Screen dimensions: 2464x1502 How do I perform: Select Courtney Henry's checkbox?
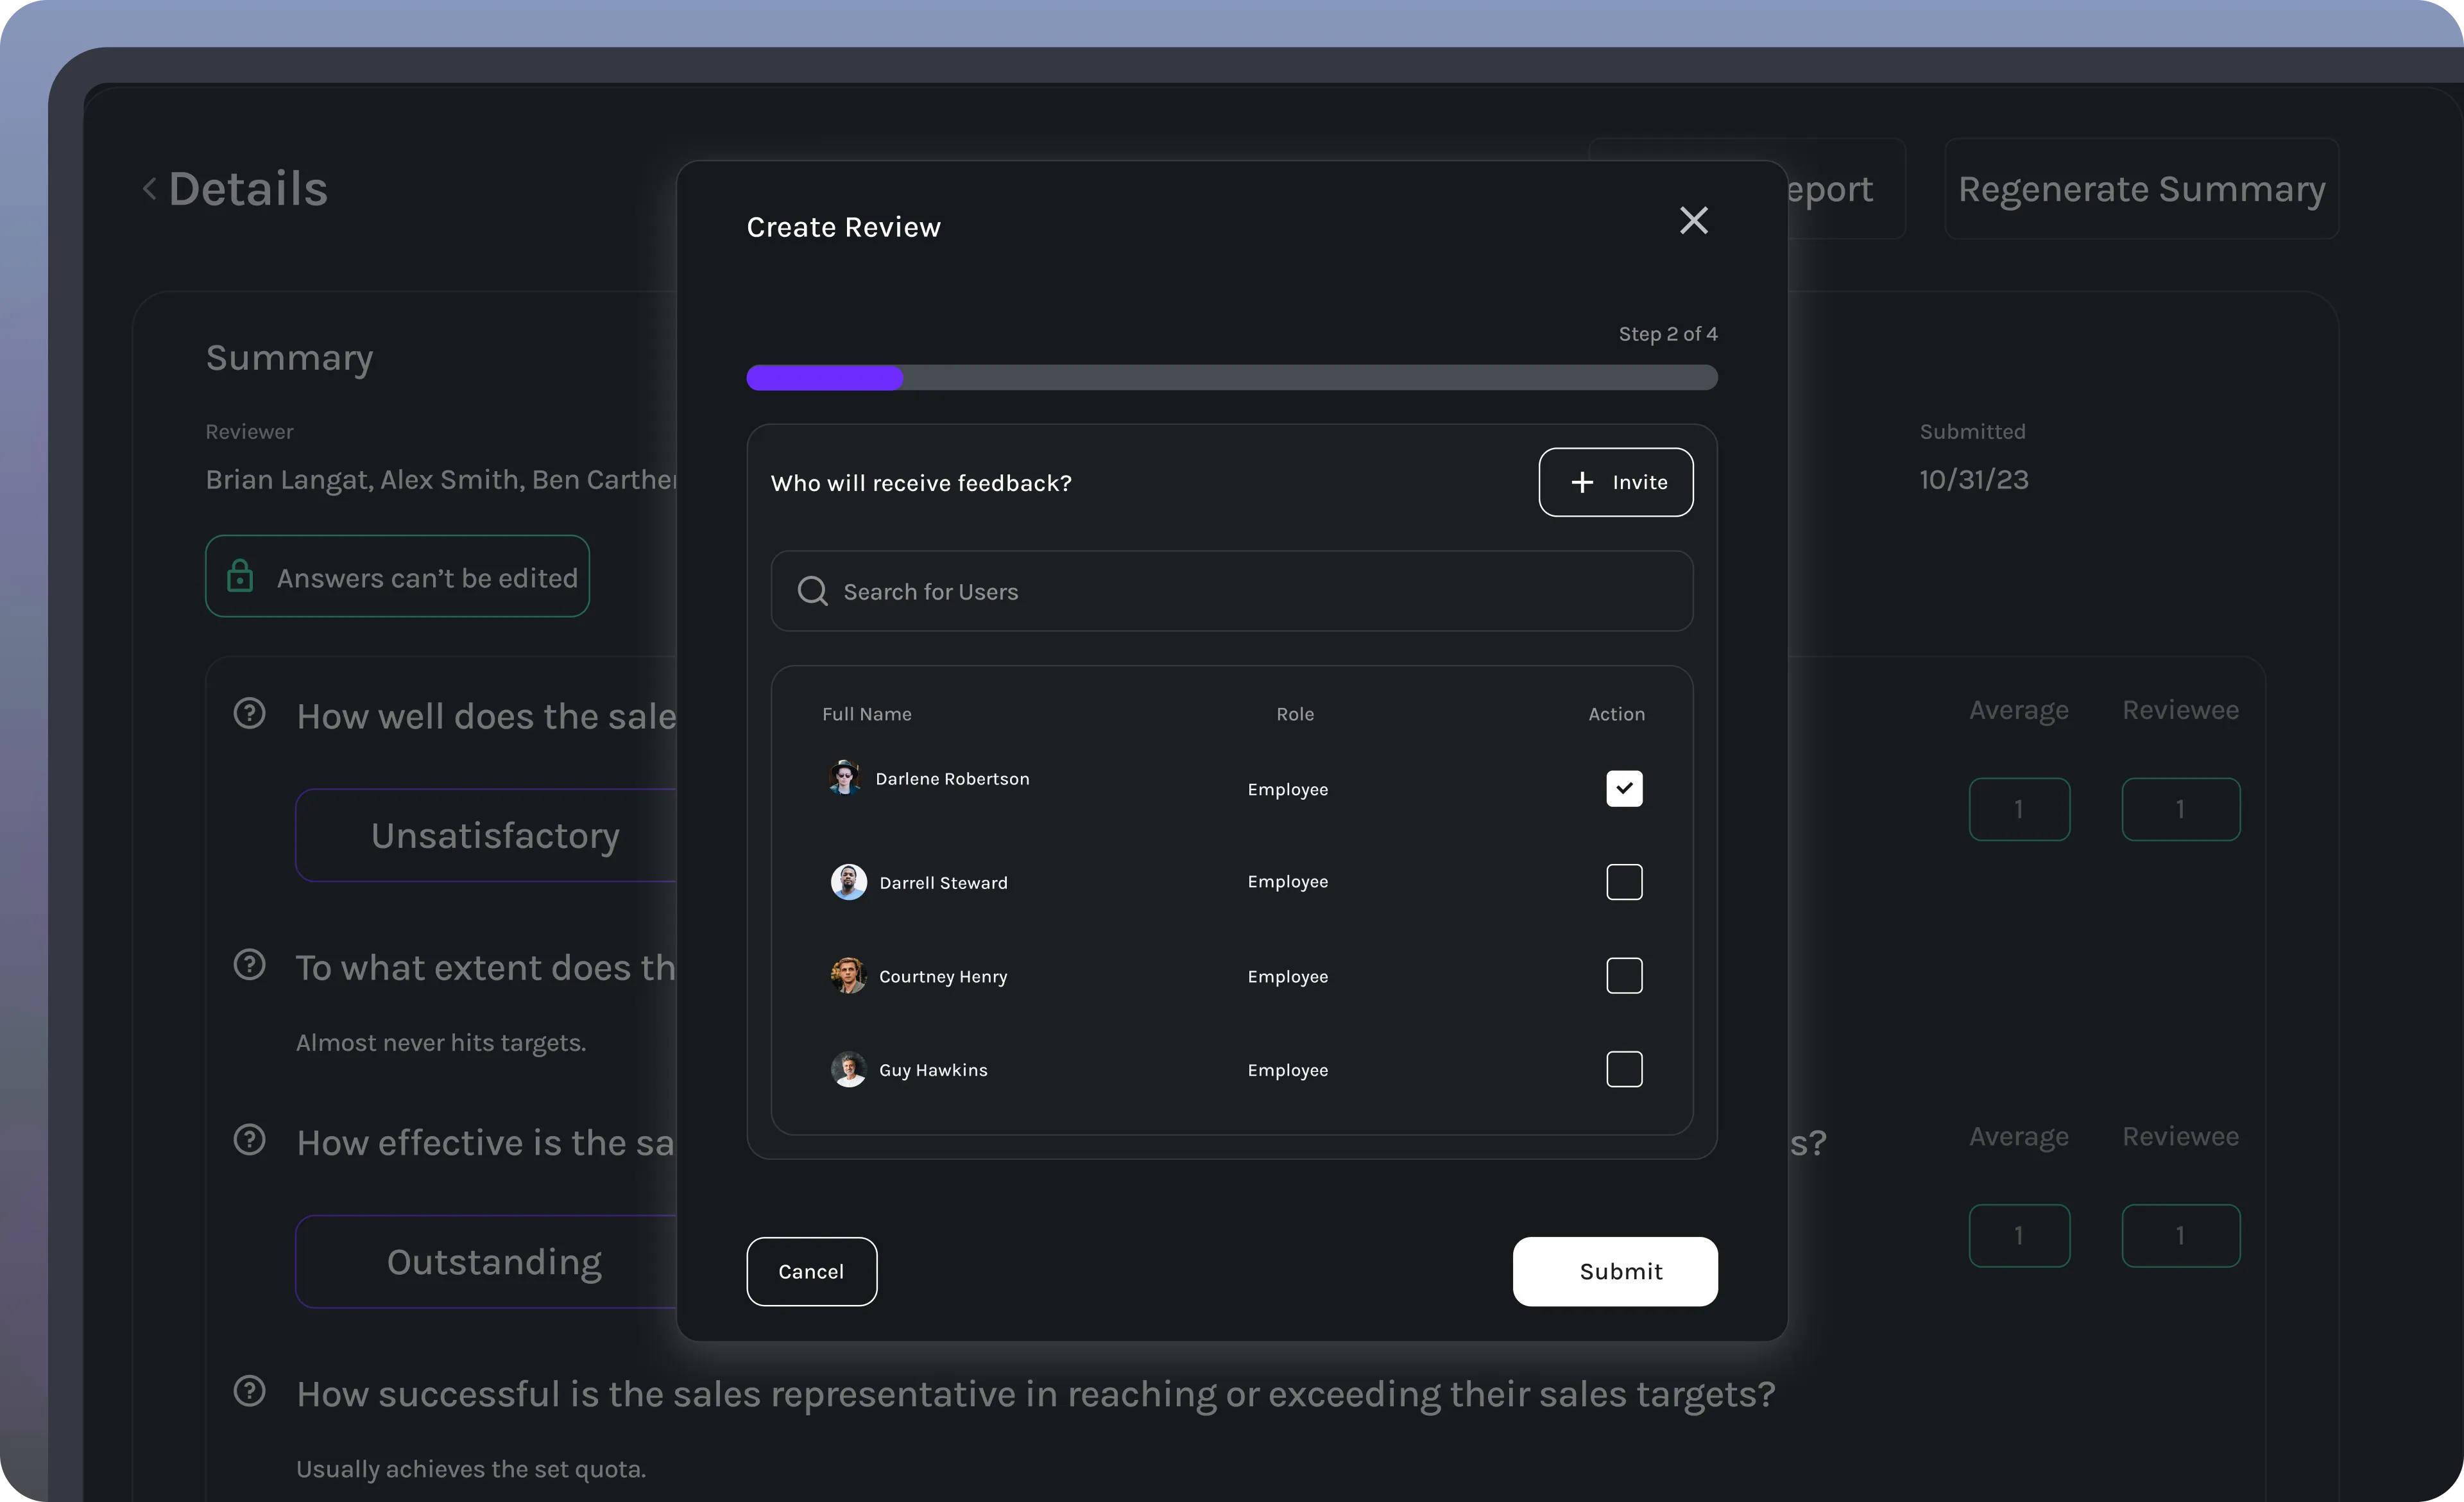pos(1624,976)
